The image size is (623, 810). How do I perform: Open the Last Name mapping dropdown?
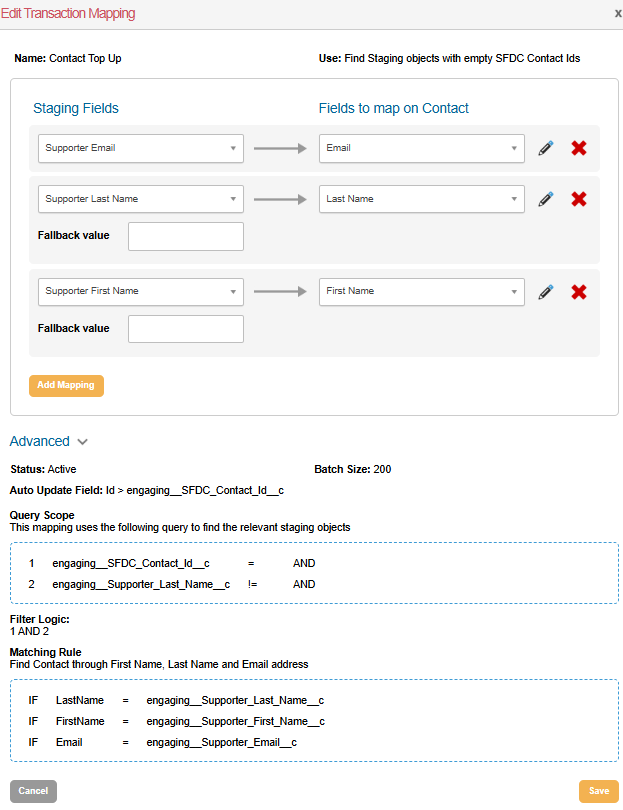[x=421, y=198]
